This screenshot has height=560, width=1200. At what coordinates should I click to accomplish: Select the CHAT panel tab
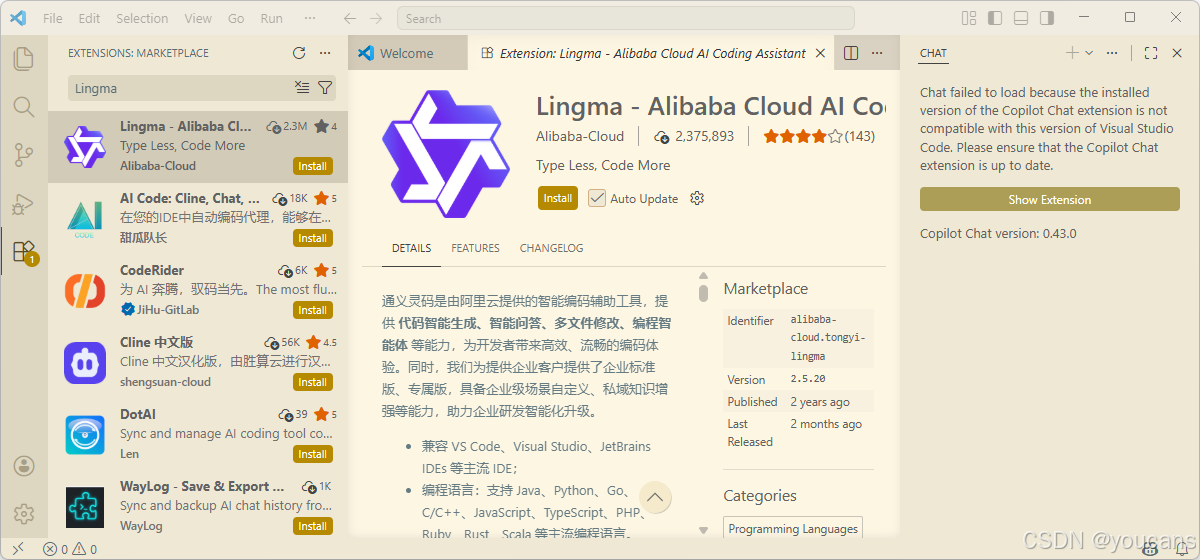click(x=933, y=53)
